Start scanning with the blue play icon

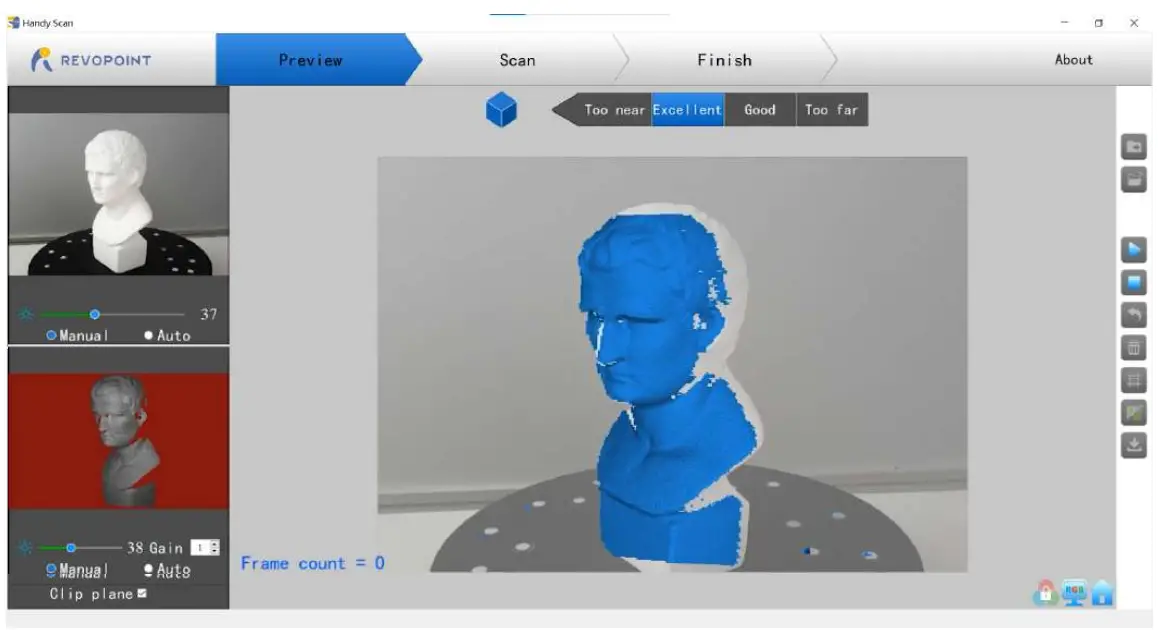(1135, 248)
